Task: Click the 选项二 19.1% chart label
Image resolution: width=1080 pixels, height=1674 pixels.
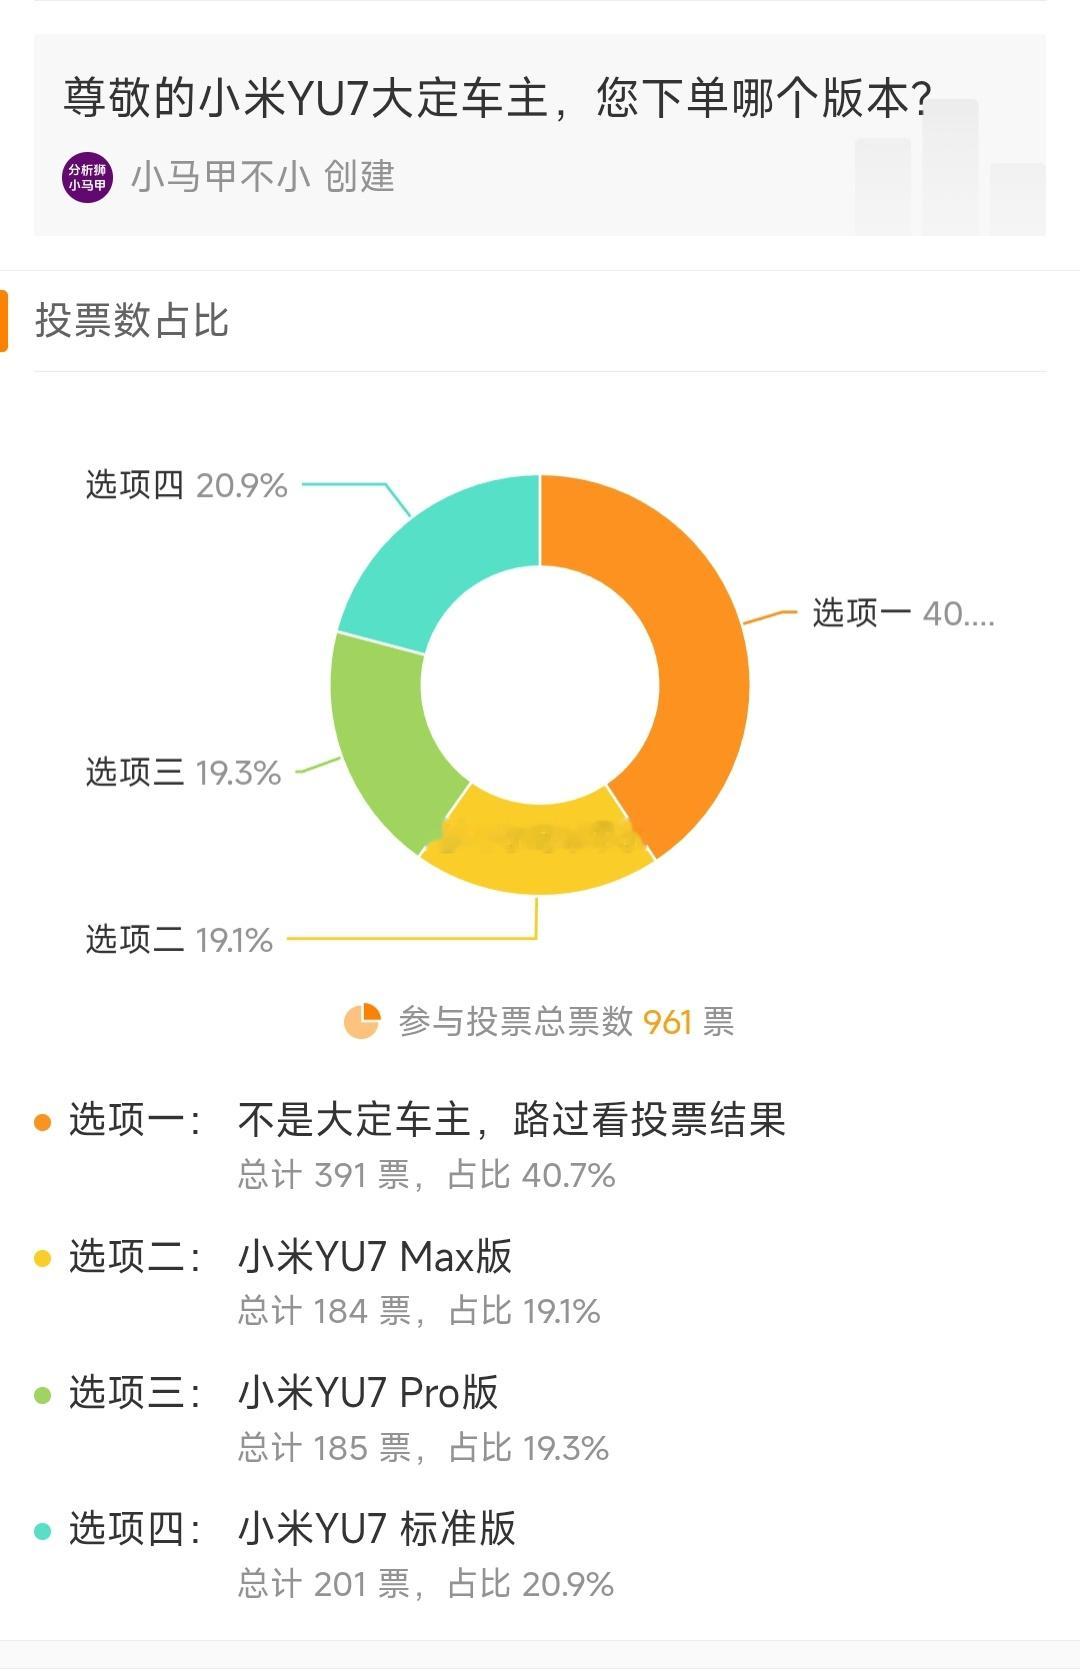Action: pyautogui.click(x=179, y=939)
